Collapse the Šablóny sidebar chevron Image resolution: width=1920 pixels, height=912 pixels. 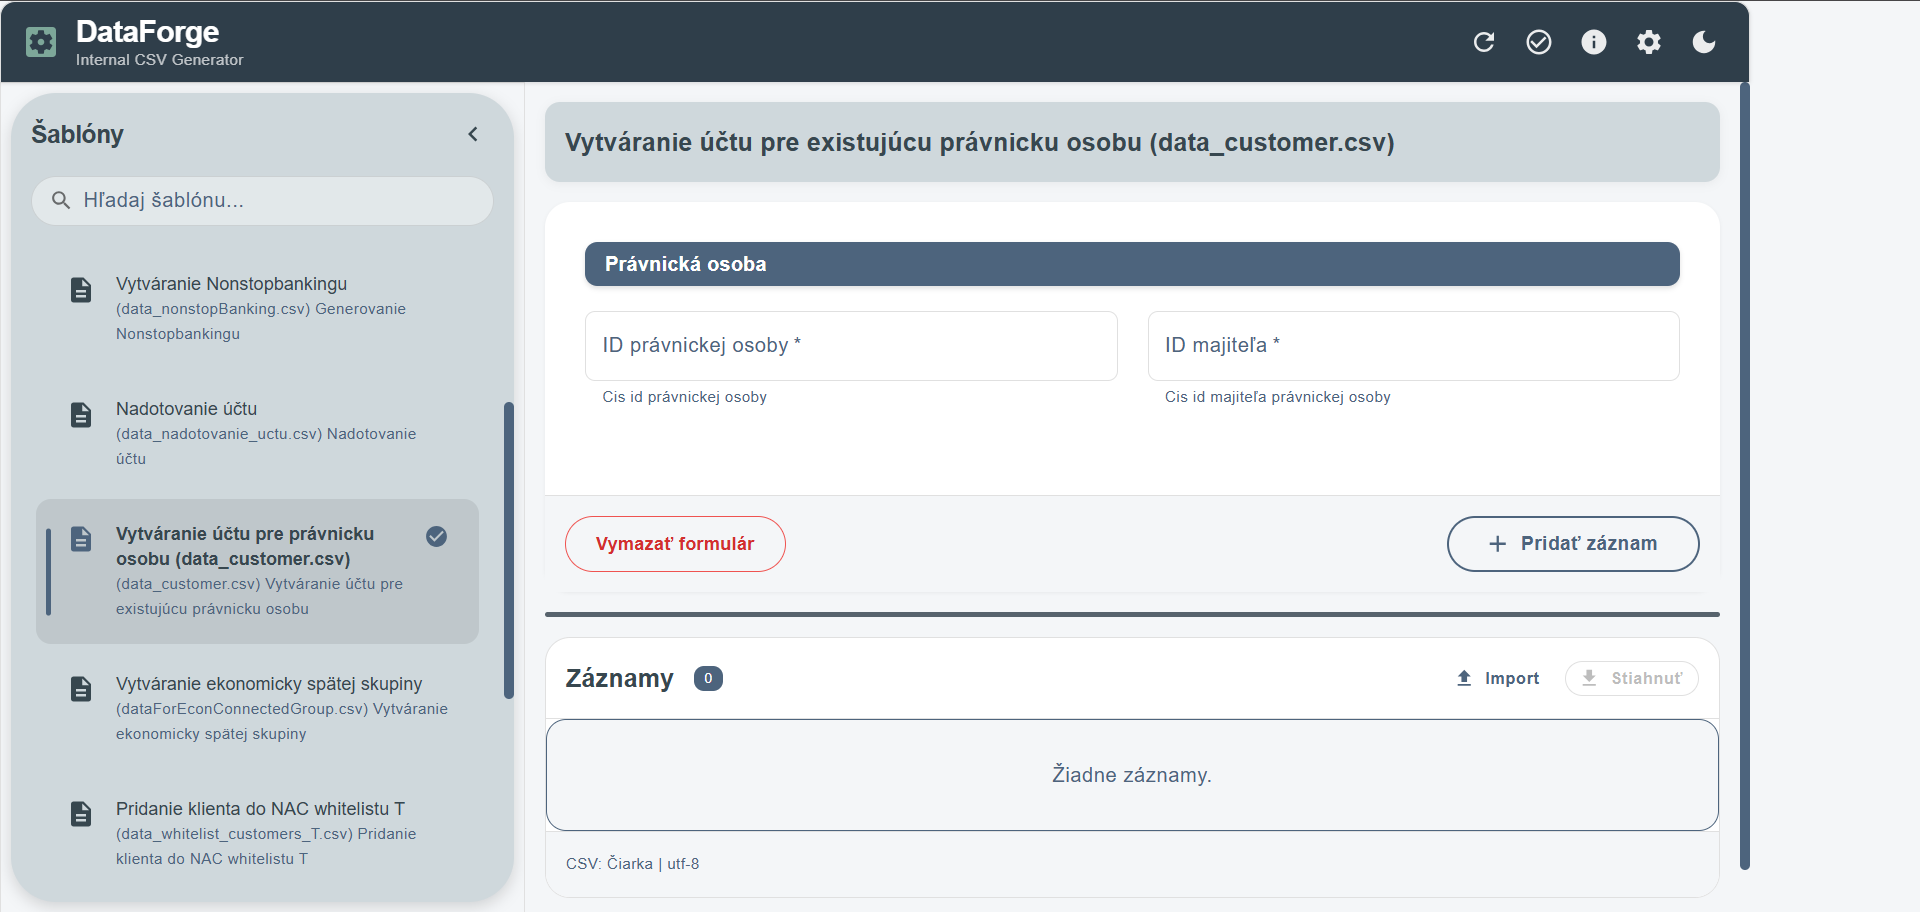(x=473, y=134)
